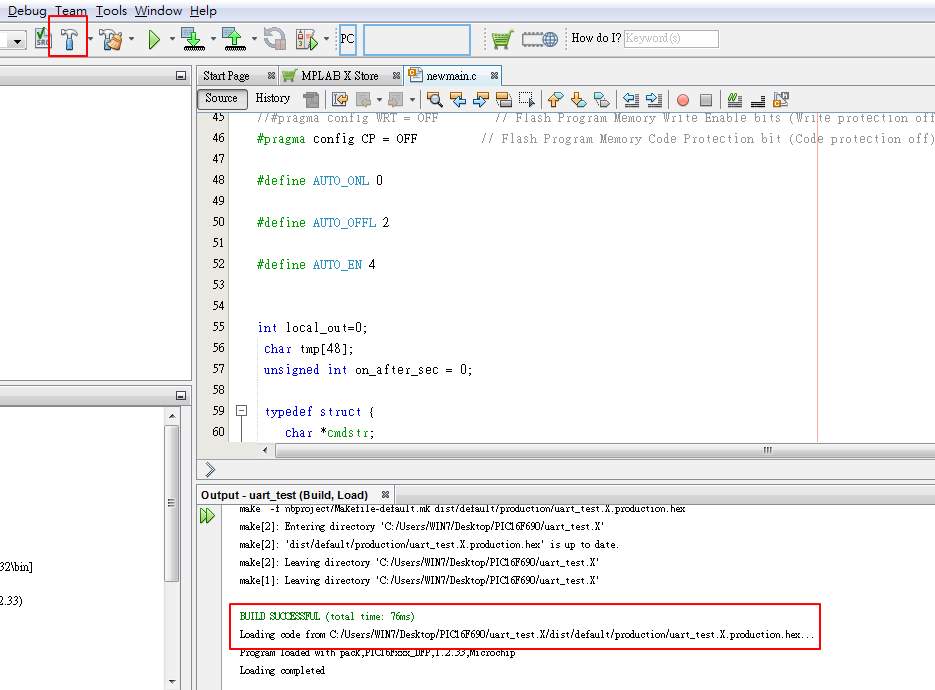Click Find Previous Occurrence icon
Image resolution: width=935 pixels, height=690 pixels.
coord(458,100)
